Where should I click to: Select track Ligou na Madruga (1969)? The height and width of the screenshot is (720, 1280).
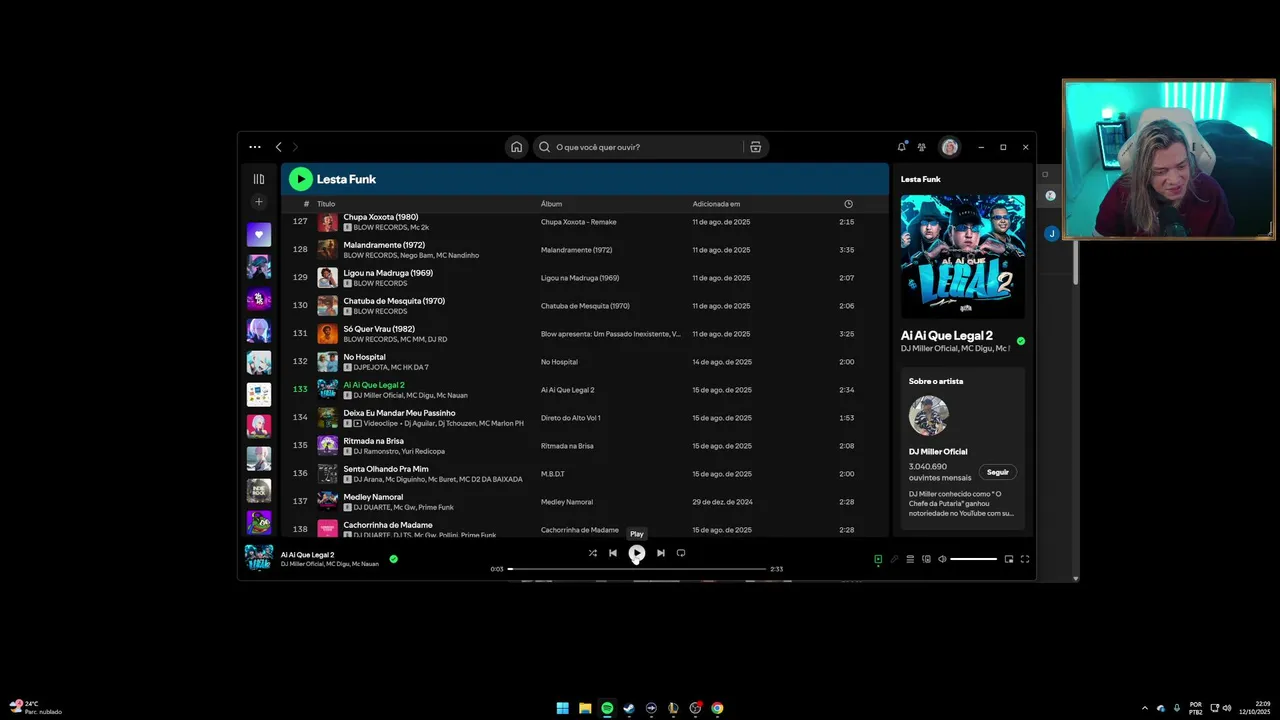585,277
